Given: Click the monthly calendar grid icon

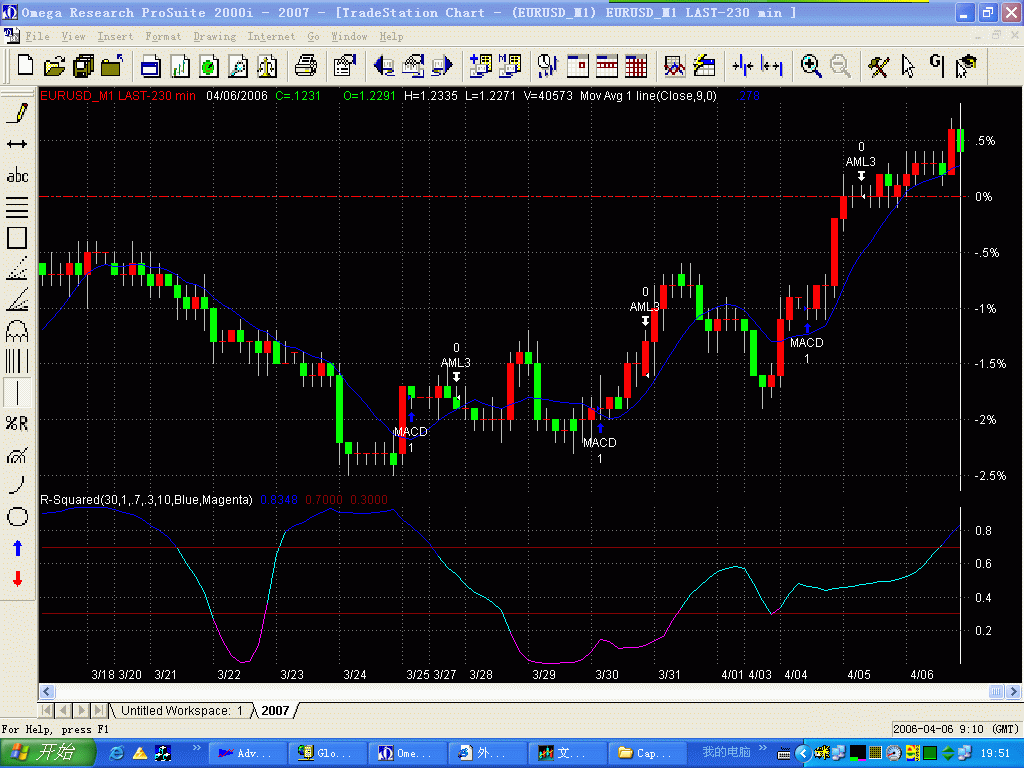Looking at the screenshot, I should [635, 65].
